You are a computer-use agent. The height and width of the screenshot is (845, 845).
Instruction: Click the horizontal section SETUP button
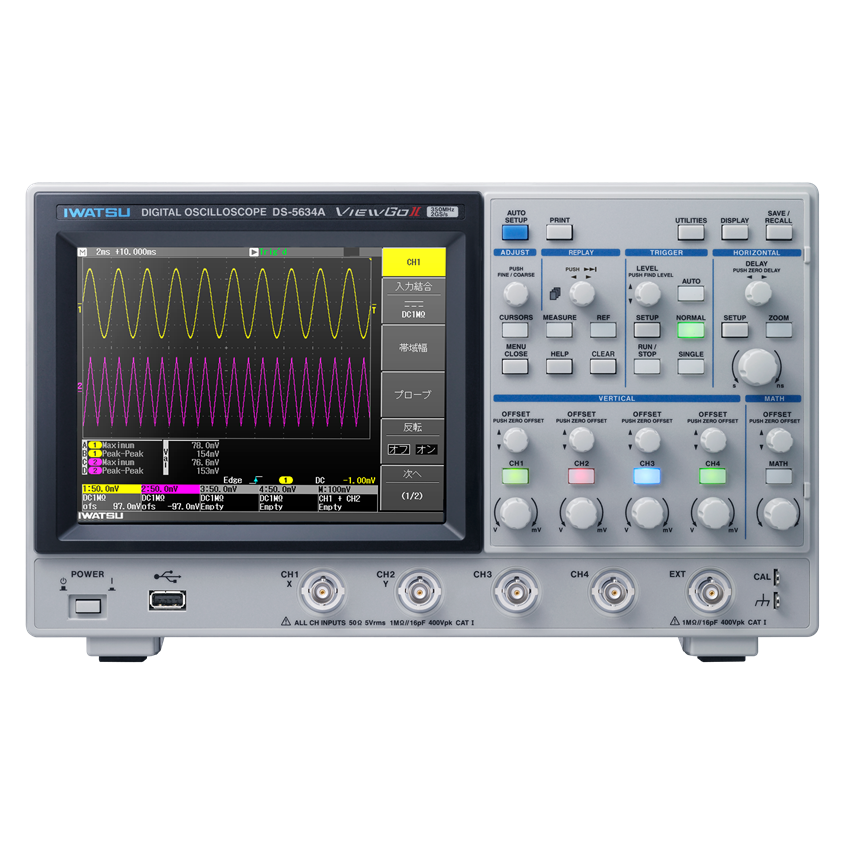pos(735,330)
